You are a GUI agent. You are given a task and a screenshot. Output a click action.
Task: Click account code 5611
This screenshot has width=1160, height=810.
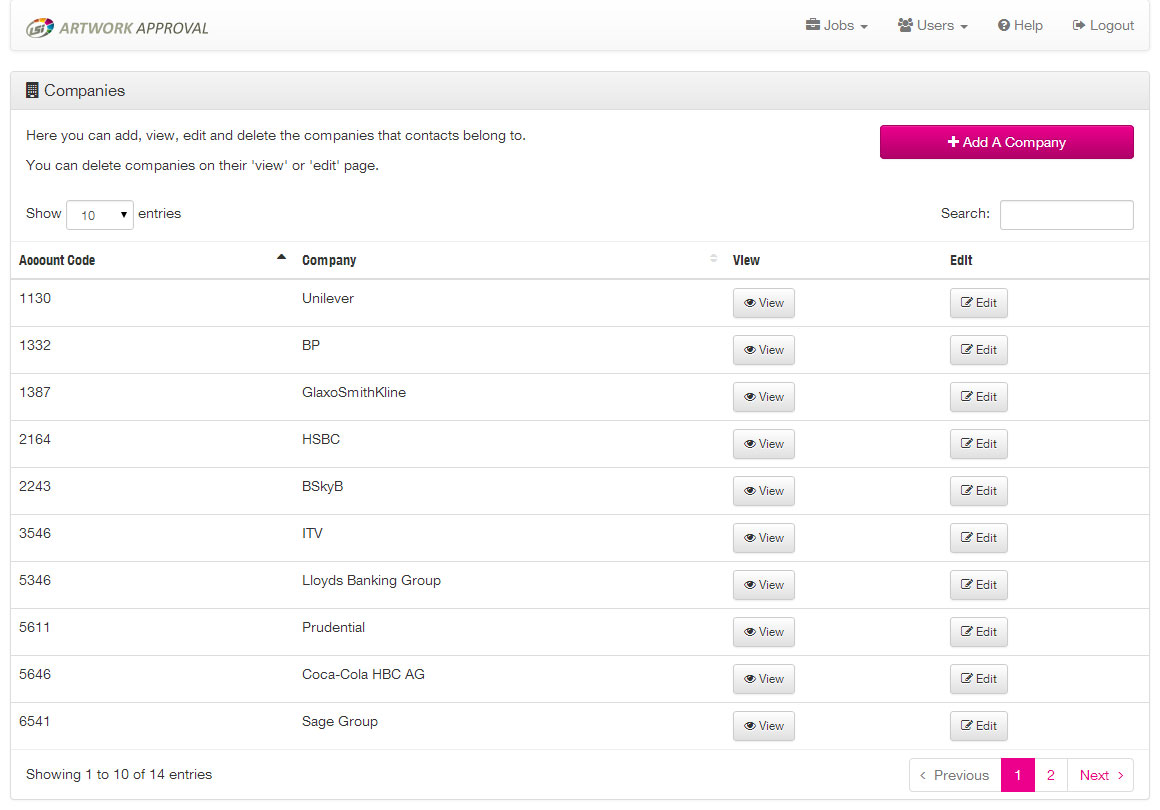click(x=35, y=627)
